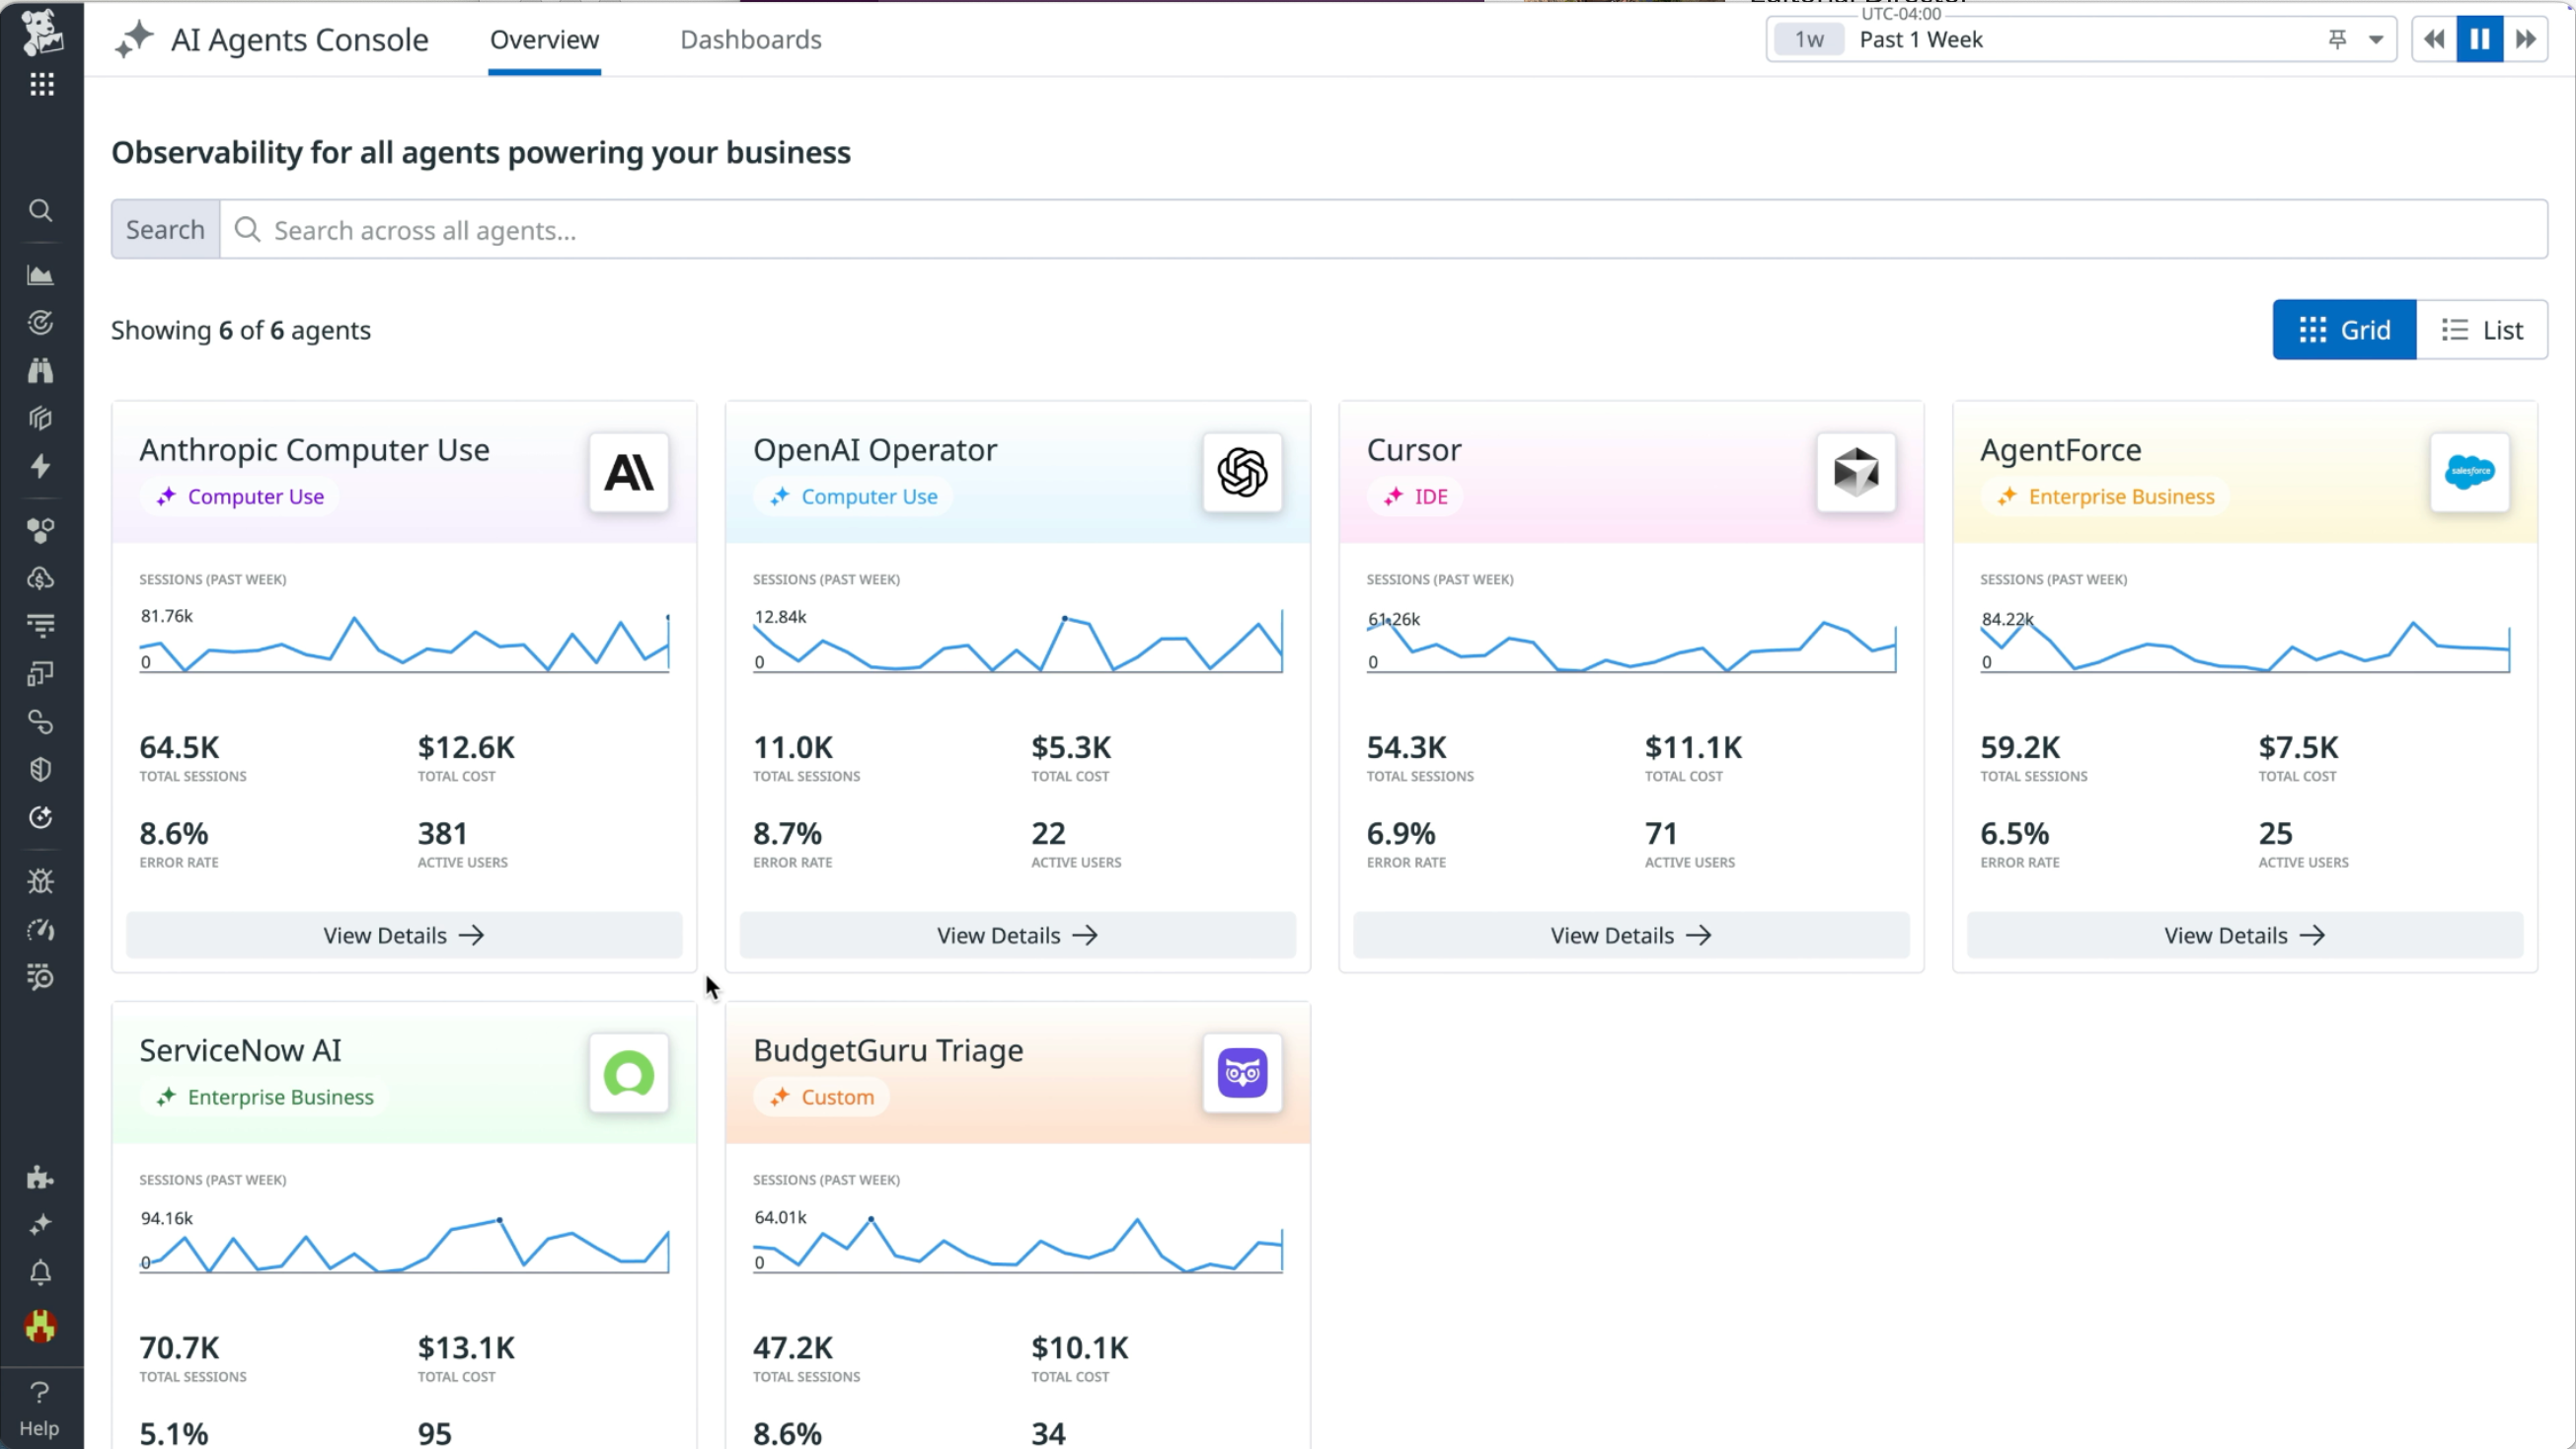Image resolution: width=2576 pixels, height=1449 pixels.
Task: Click View Details on the Cursor card
Action: [1630, 935]
